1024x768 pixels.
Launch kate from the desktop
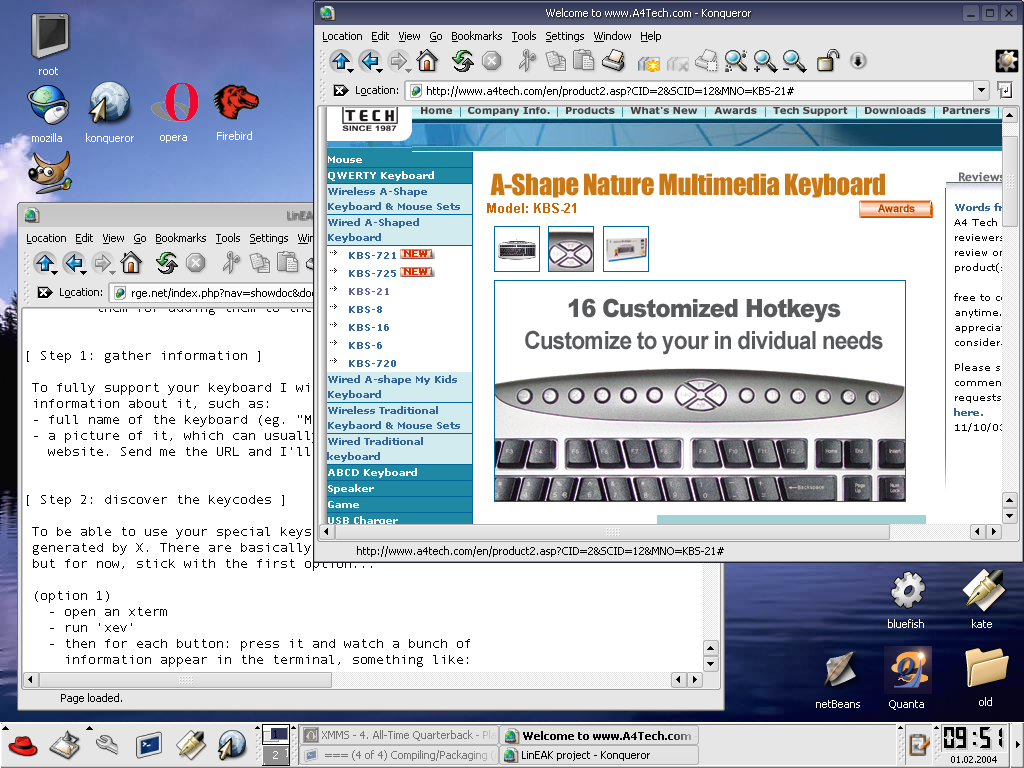(x=982, y=600)
